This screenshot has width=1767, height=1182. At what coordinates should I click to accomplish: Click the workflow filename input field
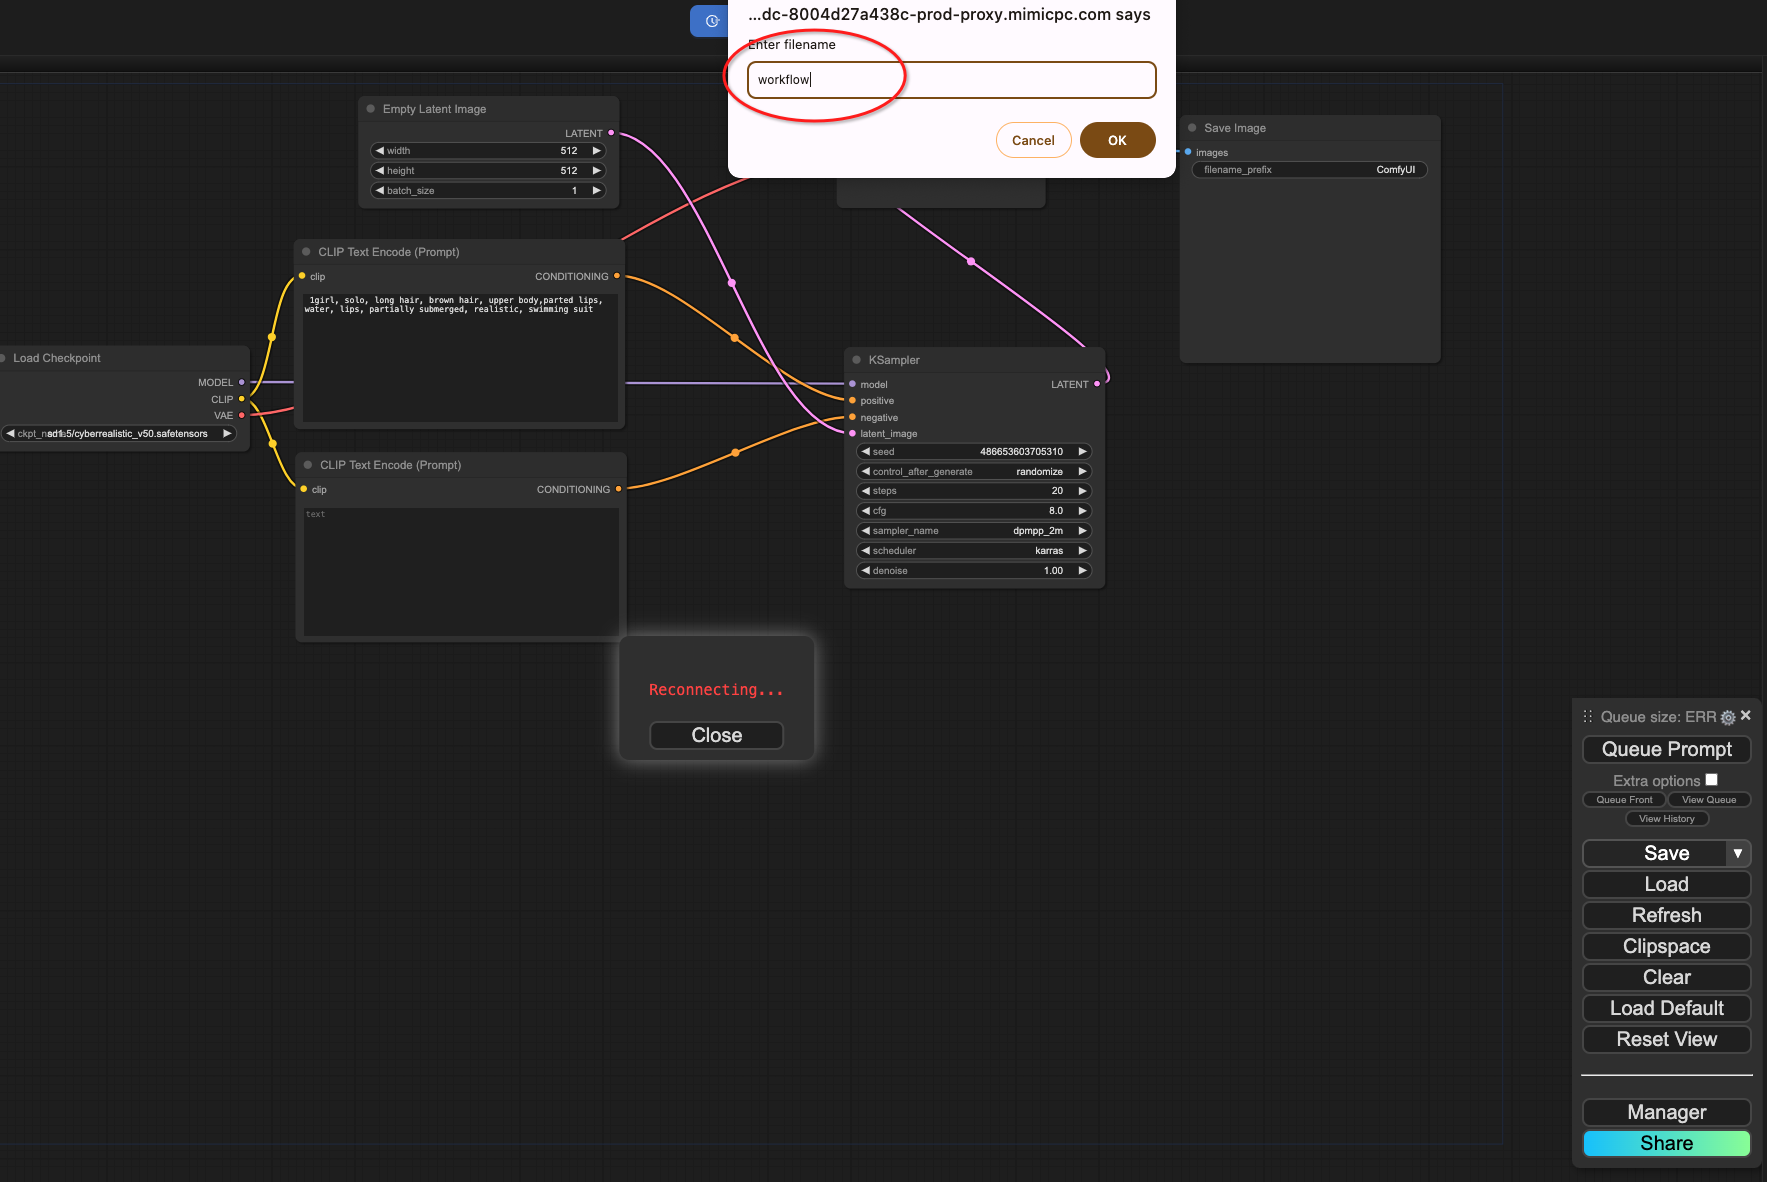(951, 80)
